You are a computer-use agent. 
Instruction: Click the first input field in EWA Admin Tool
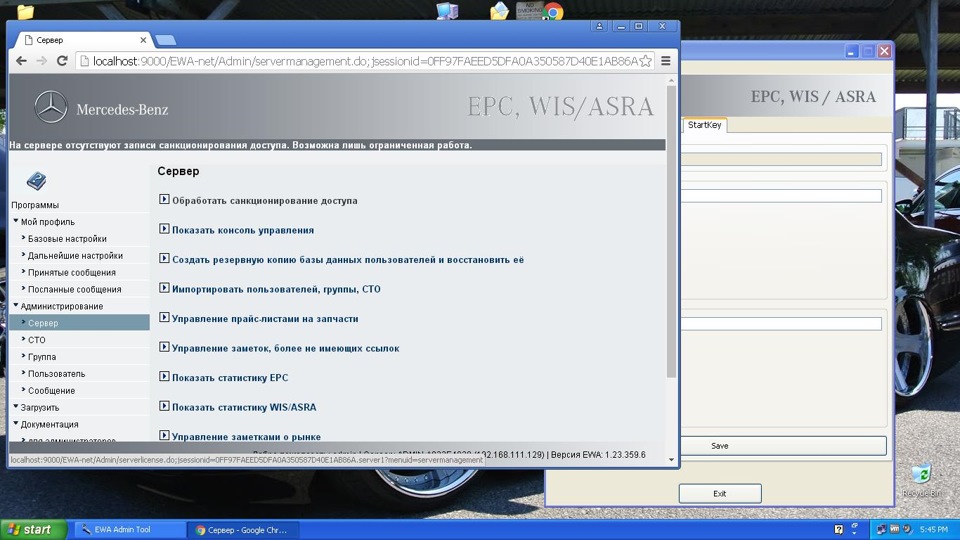(x=781, y=159)
